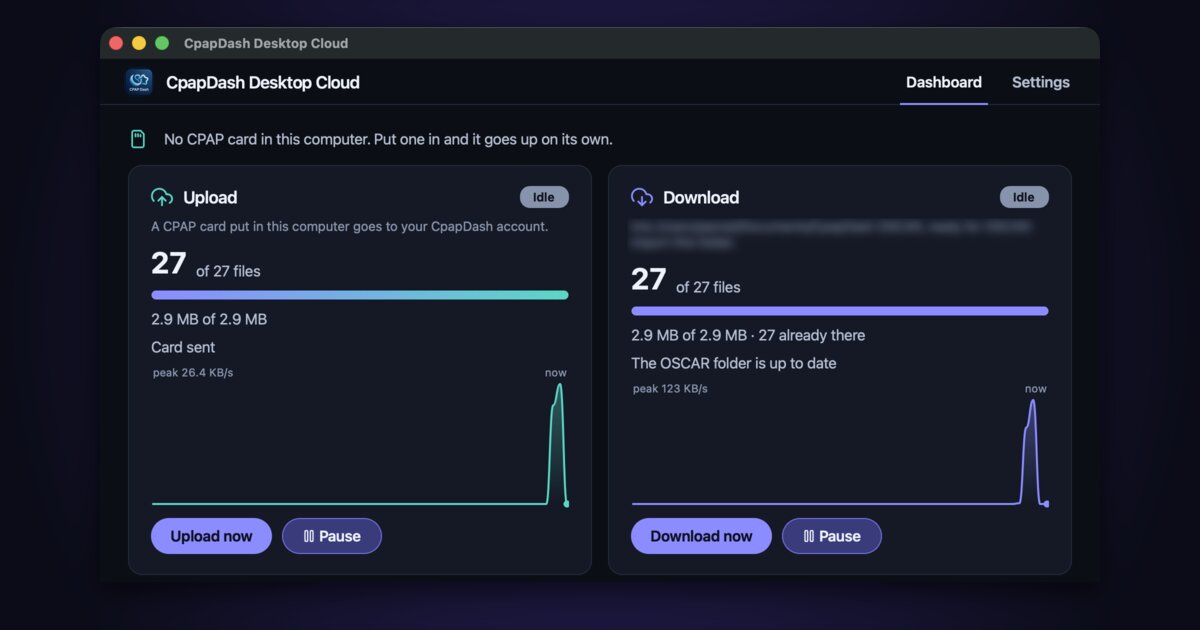Click the Download cloud icon

[642, 197]
